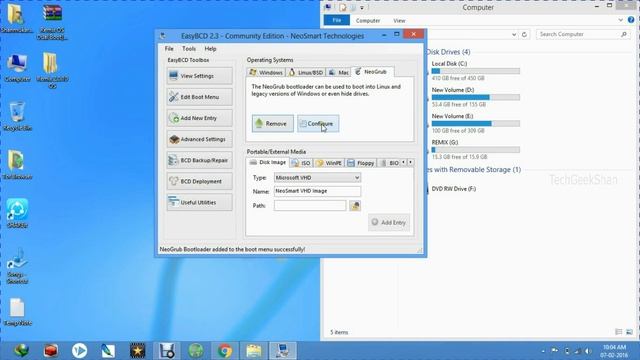Switch to EasyBCD from the taskbar
This screenshot has width=640, height=360.
(x=283, y=351)
